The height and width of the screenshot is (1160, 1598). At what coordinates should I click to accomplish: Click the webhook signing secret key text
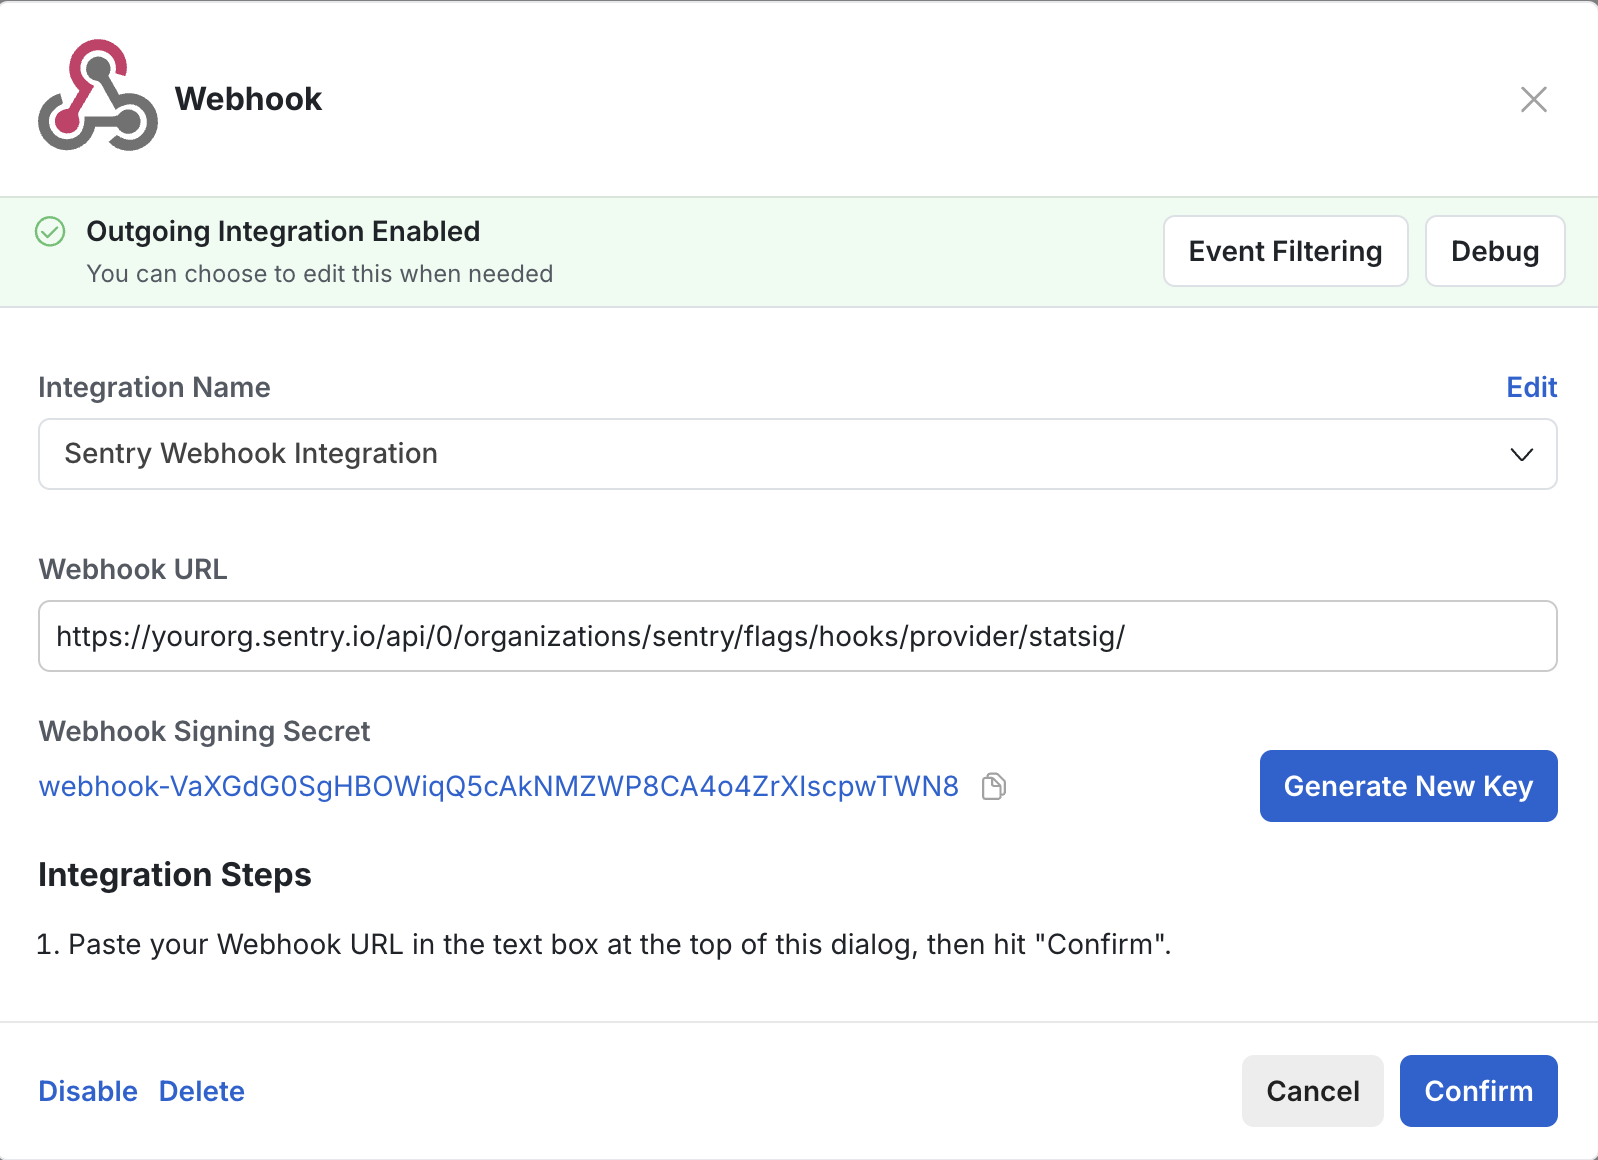tap(498, 787)
